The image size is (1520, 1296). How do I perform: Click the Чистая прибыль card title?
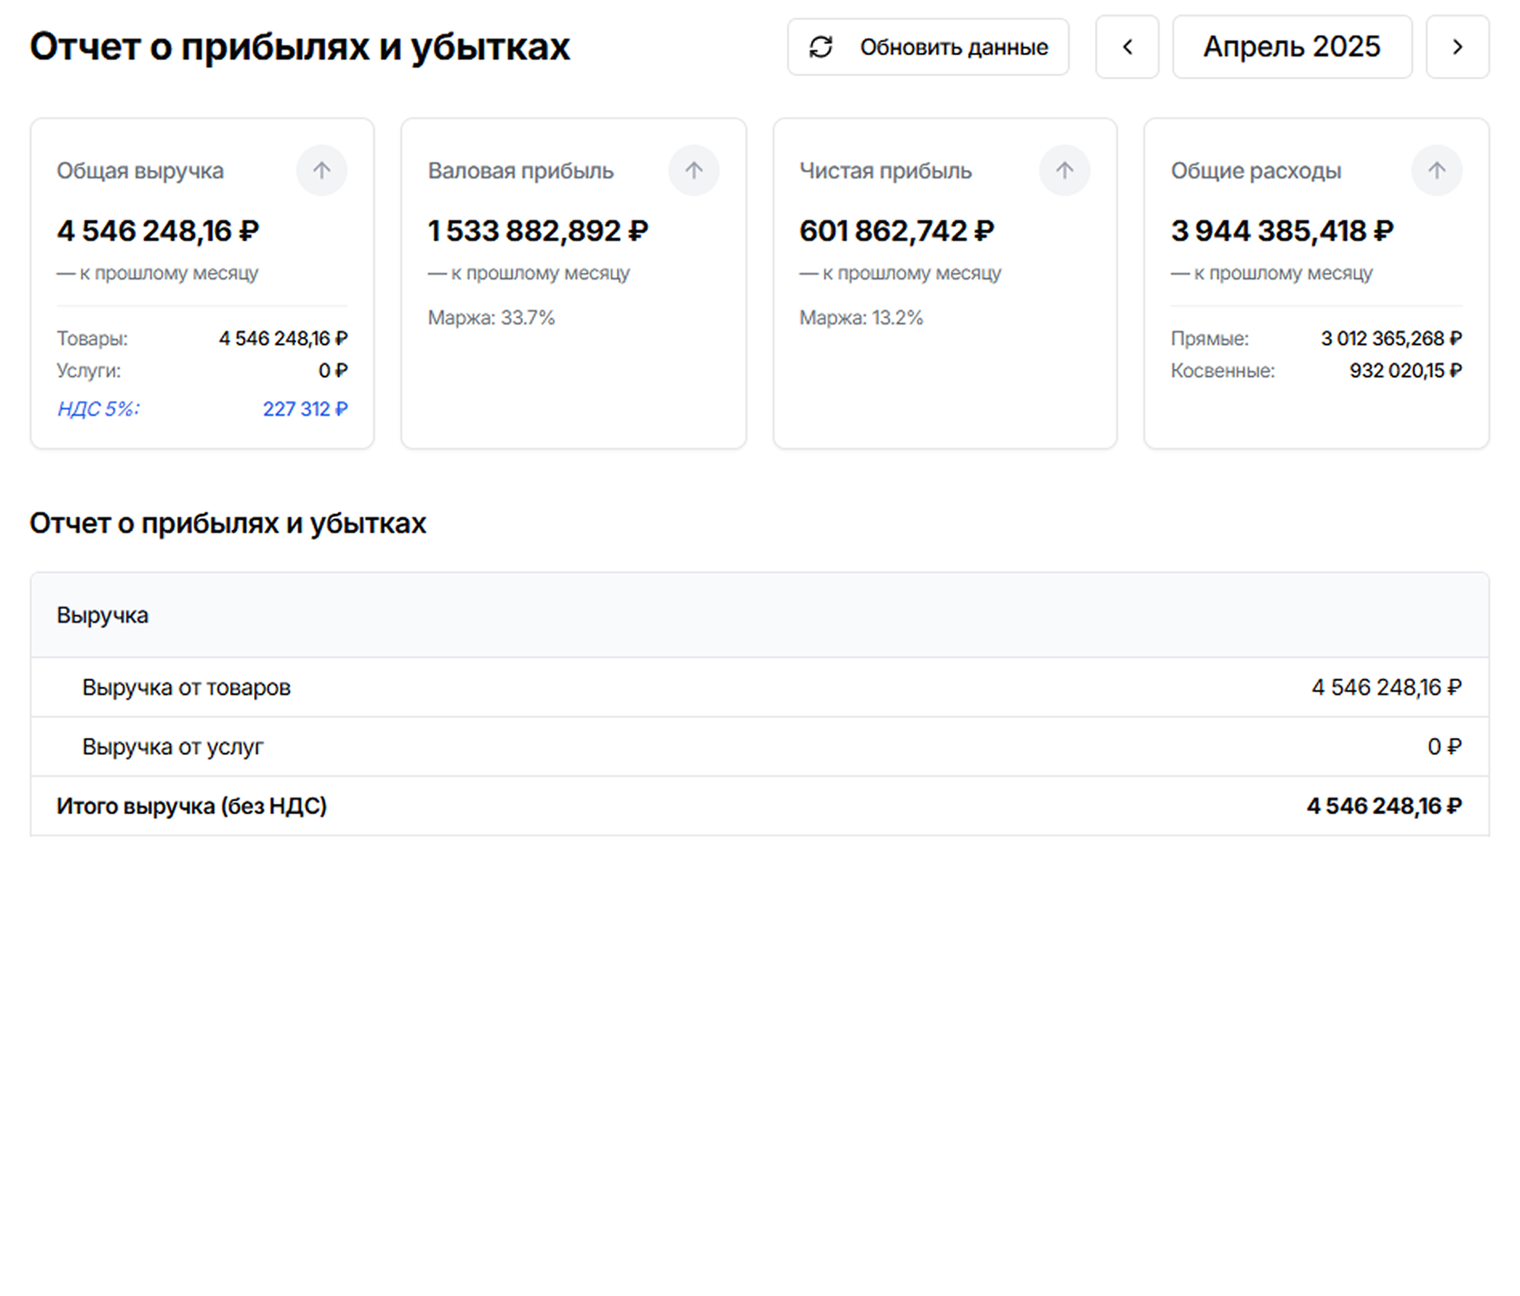pos(885,171)
